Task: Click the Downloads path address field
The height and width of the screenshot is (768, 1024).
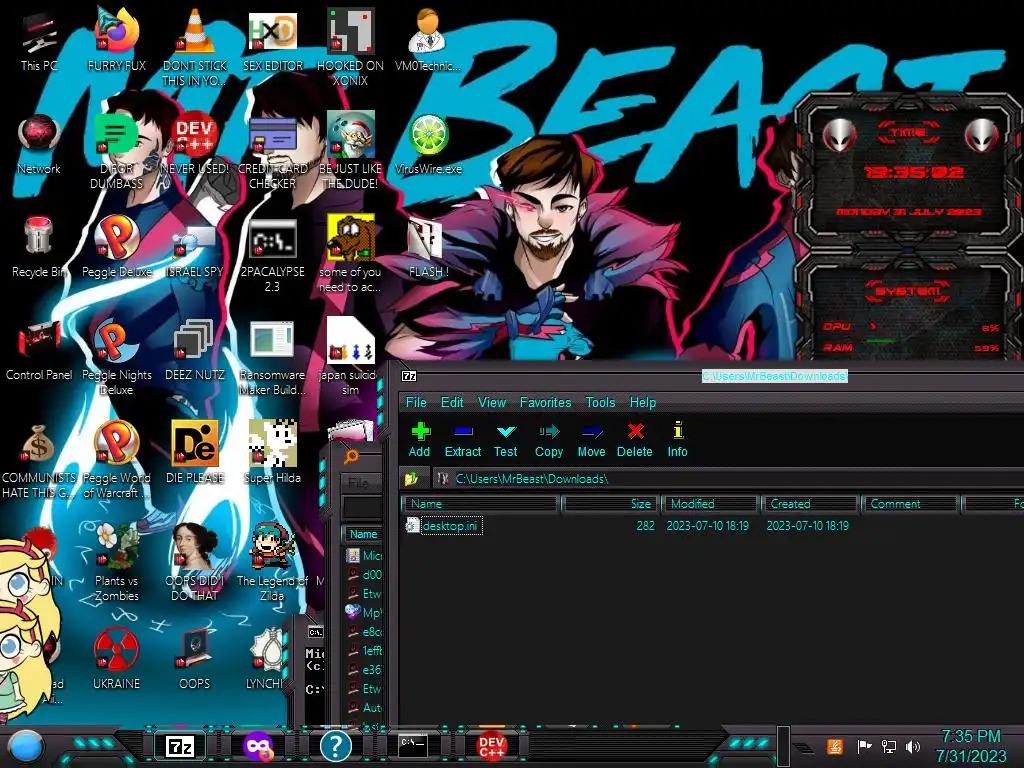Action: [x=728, y=479]
